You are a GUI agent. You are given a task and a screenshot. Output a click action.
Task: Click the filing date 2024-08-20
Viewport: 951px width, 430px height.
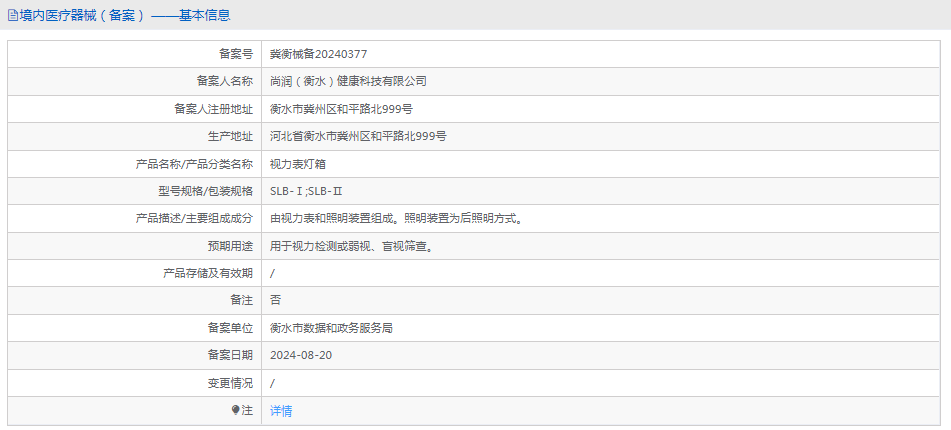pos(301,355)
